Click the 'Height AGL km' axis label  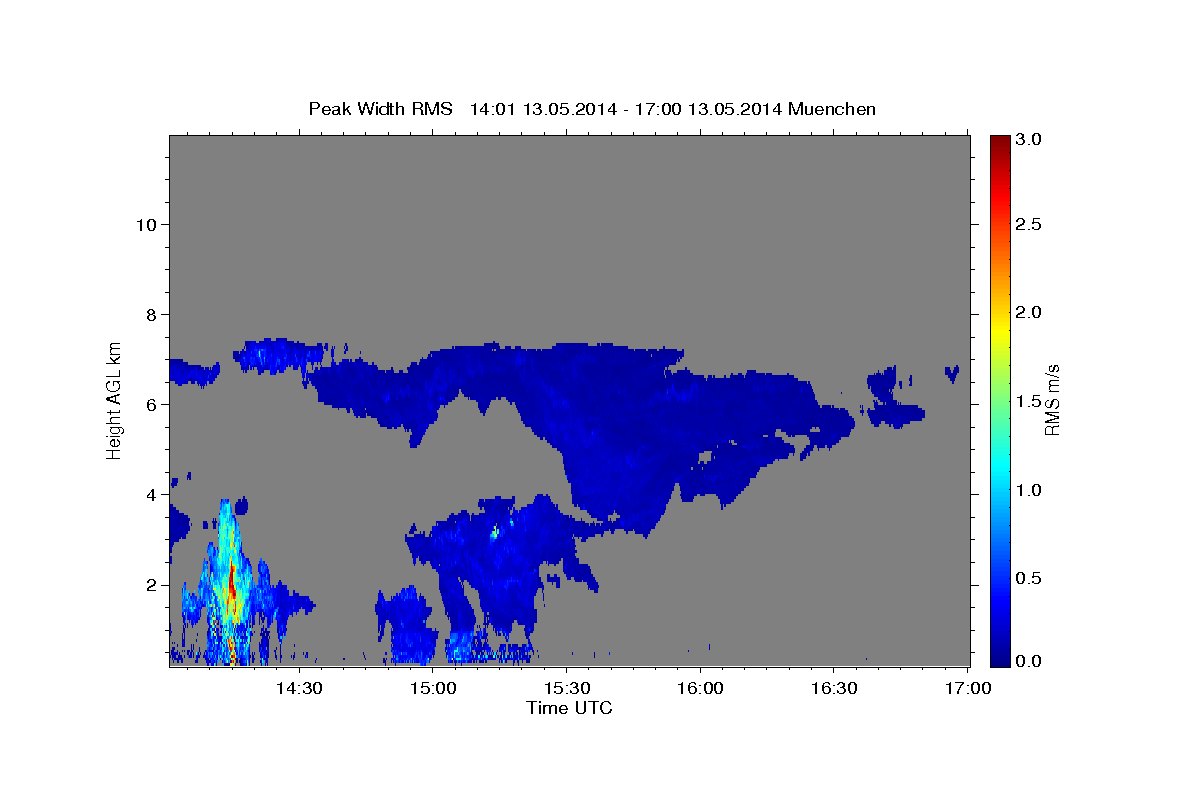pyautogui.click(x=114, y=399)
